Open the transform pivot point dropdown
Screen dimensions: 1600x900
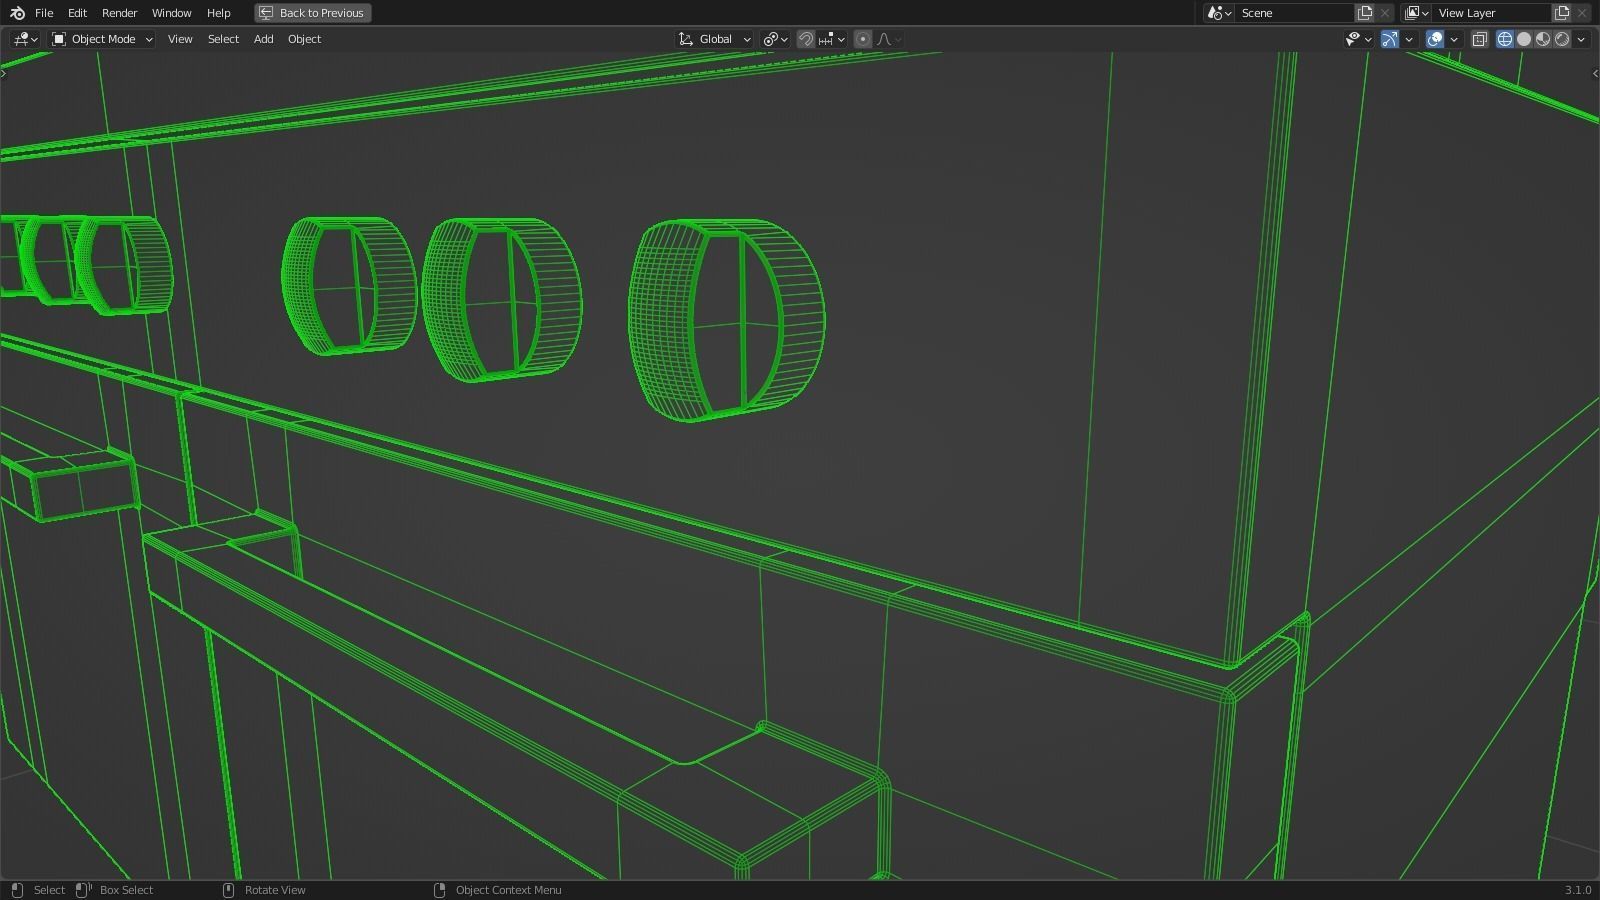tap(775, 39)
